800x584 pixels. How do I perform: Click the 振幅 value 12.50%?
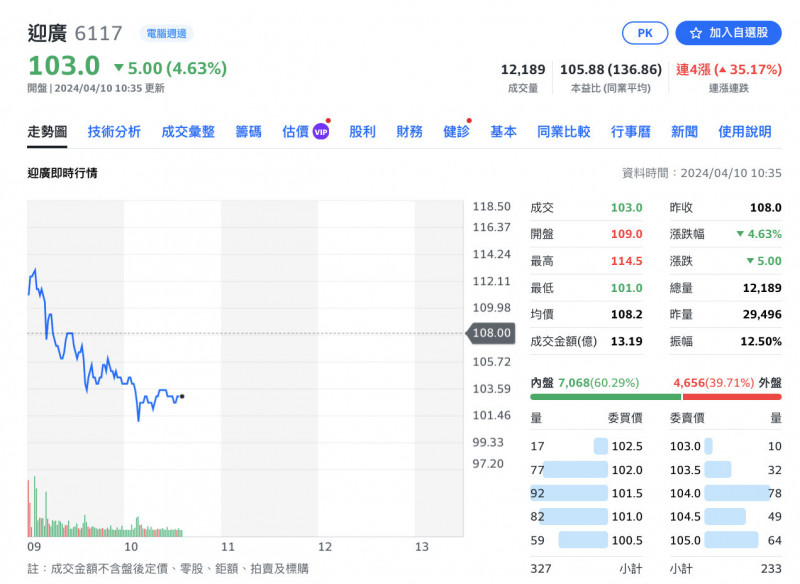coord(761,341)
